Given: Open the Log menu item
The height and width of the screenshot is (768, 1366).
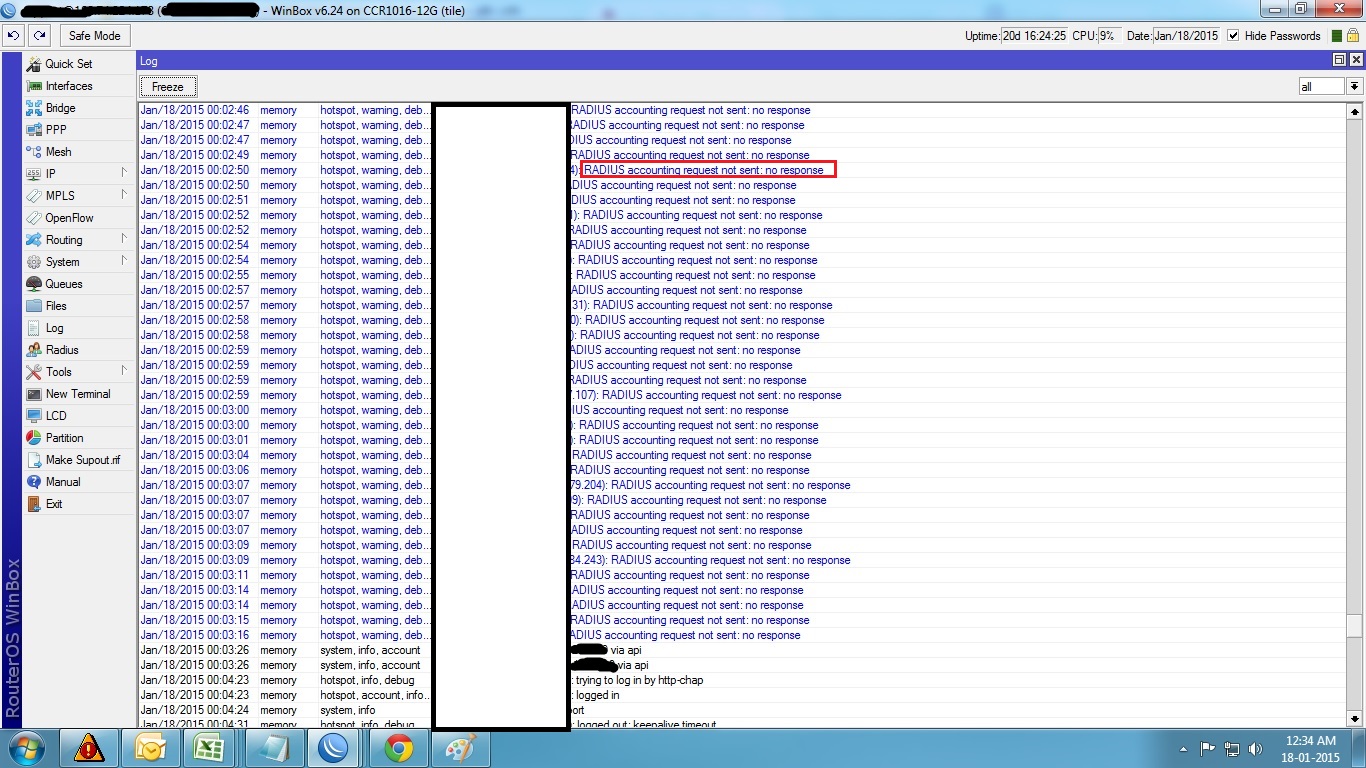Looking at the screenshot, I should [x=54, y=328].
